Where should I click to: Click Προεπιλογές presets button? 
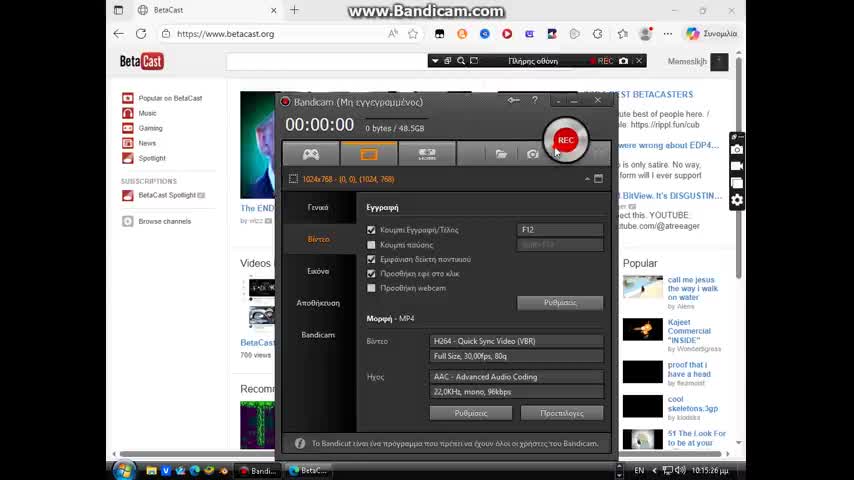click(562, 413)
